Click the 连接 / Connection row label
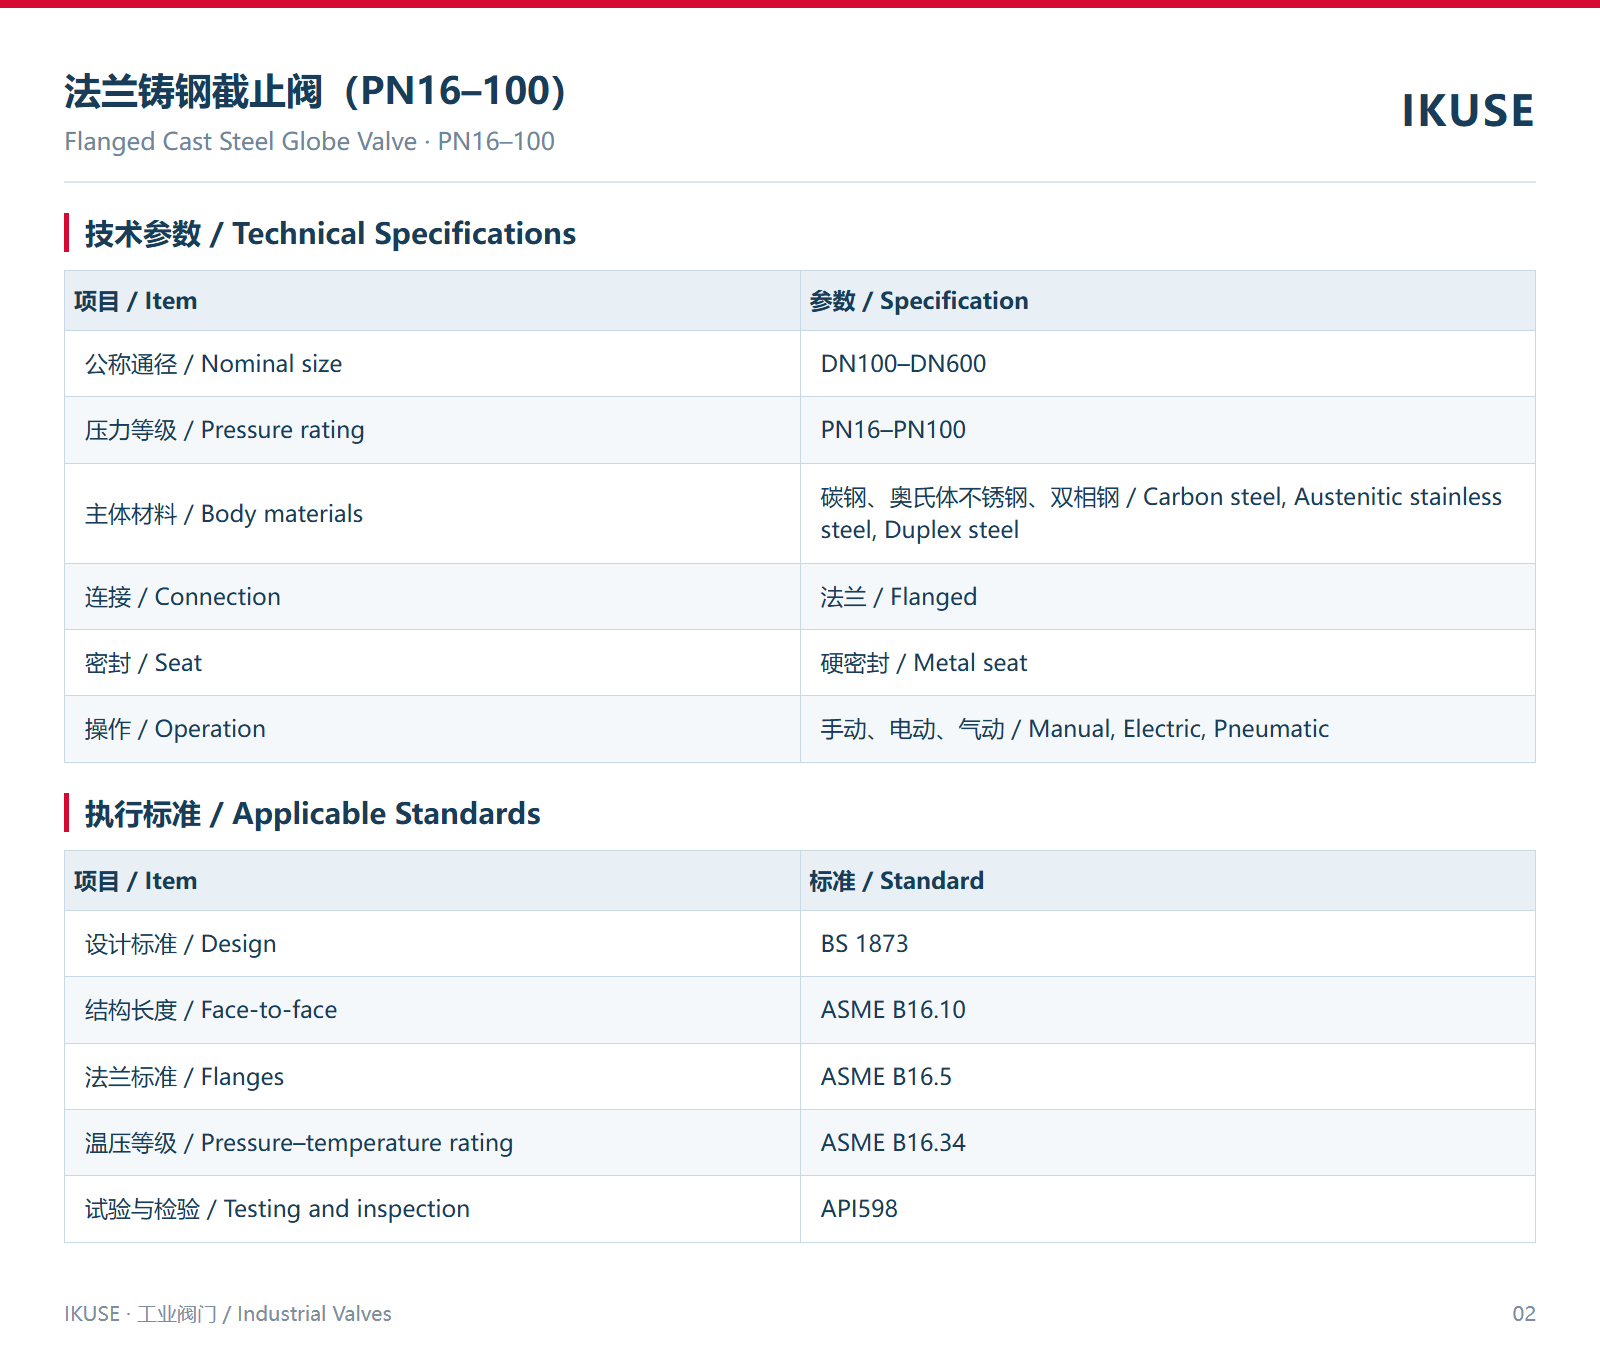The width and height of the screenshot is (1600, 1353). 182,597
